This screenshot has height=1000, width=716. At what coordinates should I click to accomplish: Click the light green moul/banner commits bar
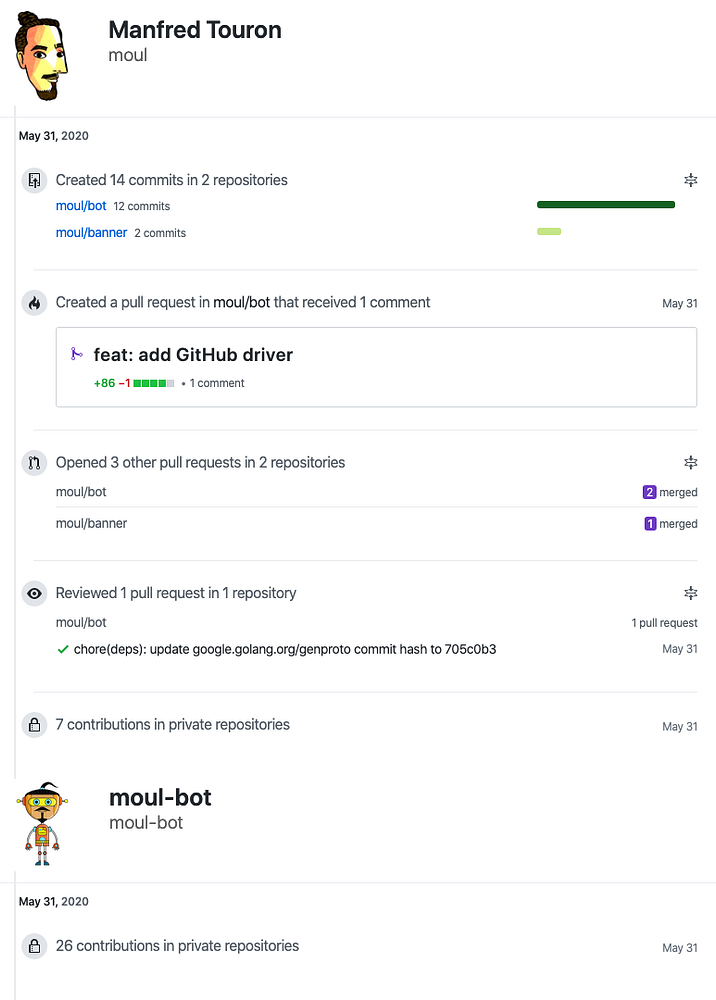(549, 232)
